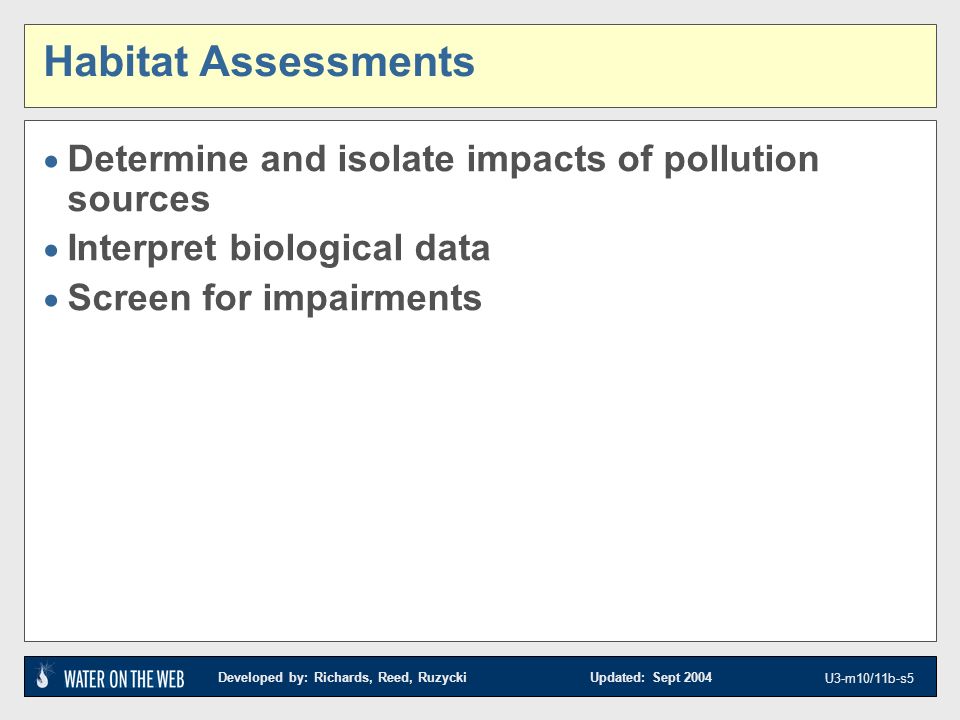Click the "Sept 2004" date in footer
Screen dimensions: 960x720
[x=682, y=678]
